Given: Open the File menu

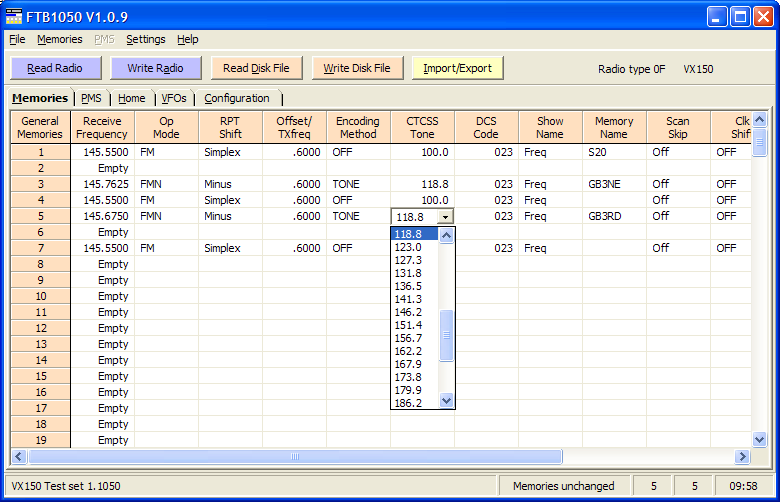Looking at the screenshot, I should tap(17, 39).
